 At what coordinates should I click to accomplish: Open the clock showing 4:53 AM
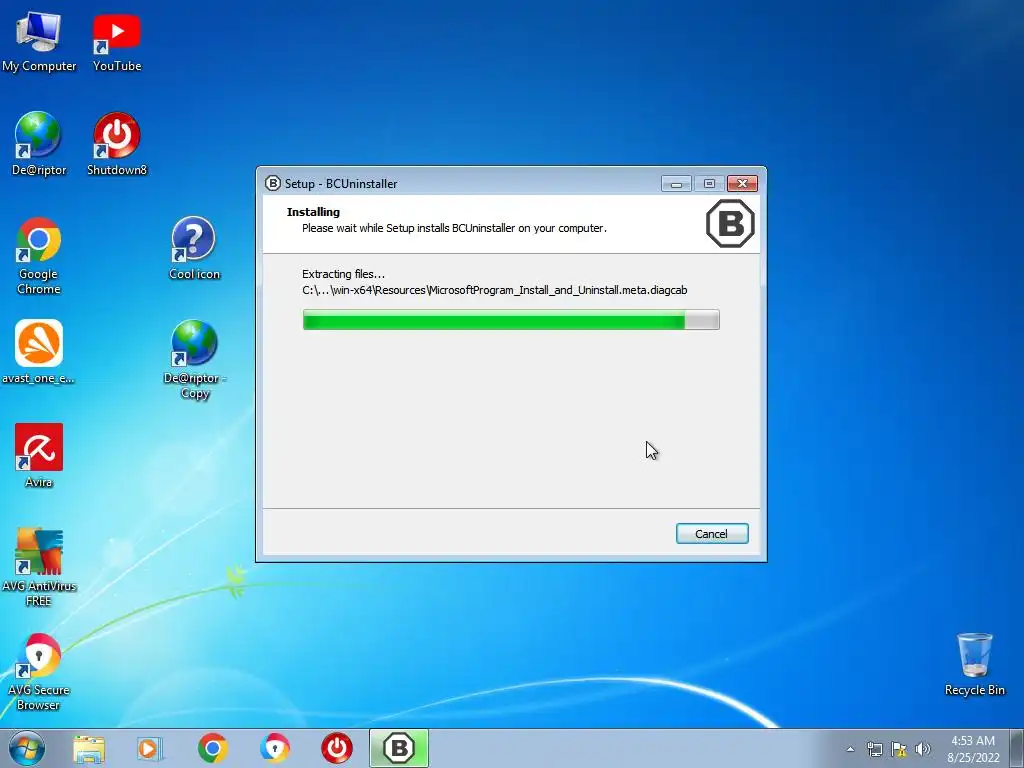tap(973, 749)
